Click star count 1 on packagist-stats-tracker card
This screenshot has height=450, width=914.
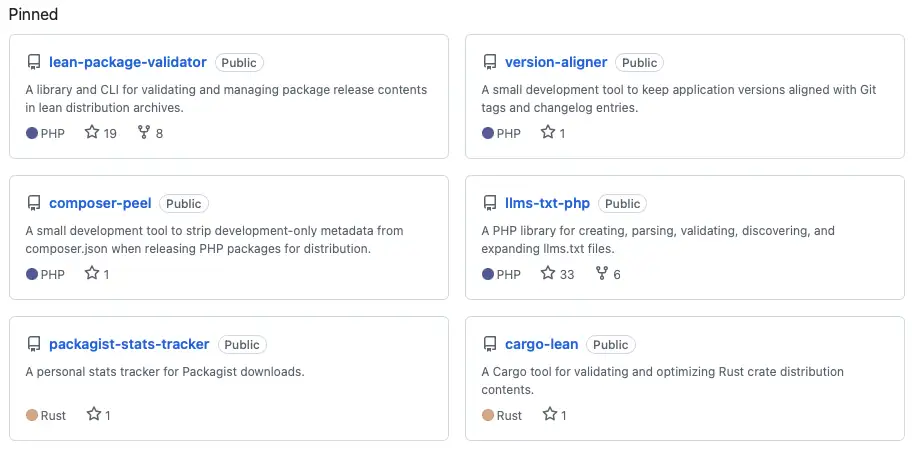click(x=108, y=415)
